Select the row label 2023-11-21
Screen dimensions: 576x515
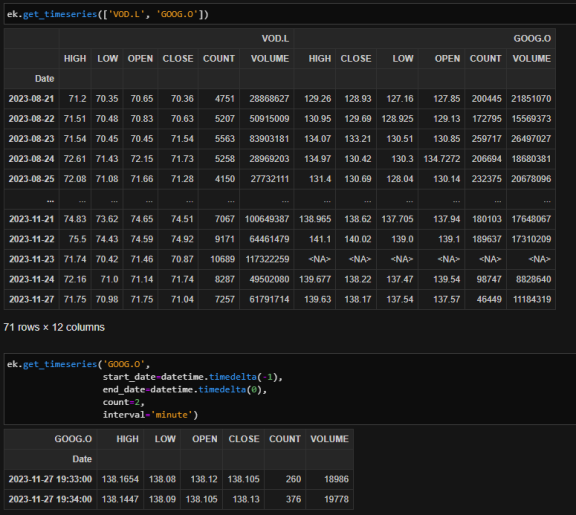pos(31,219)
